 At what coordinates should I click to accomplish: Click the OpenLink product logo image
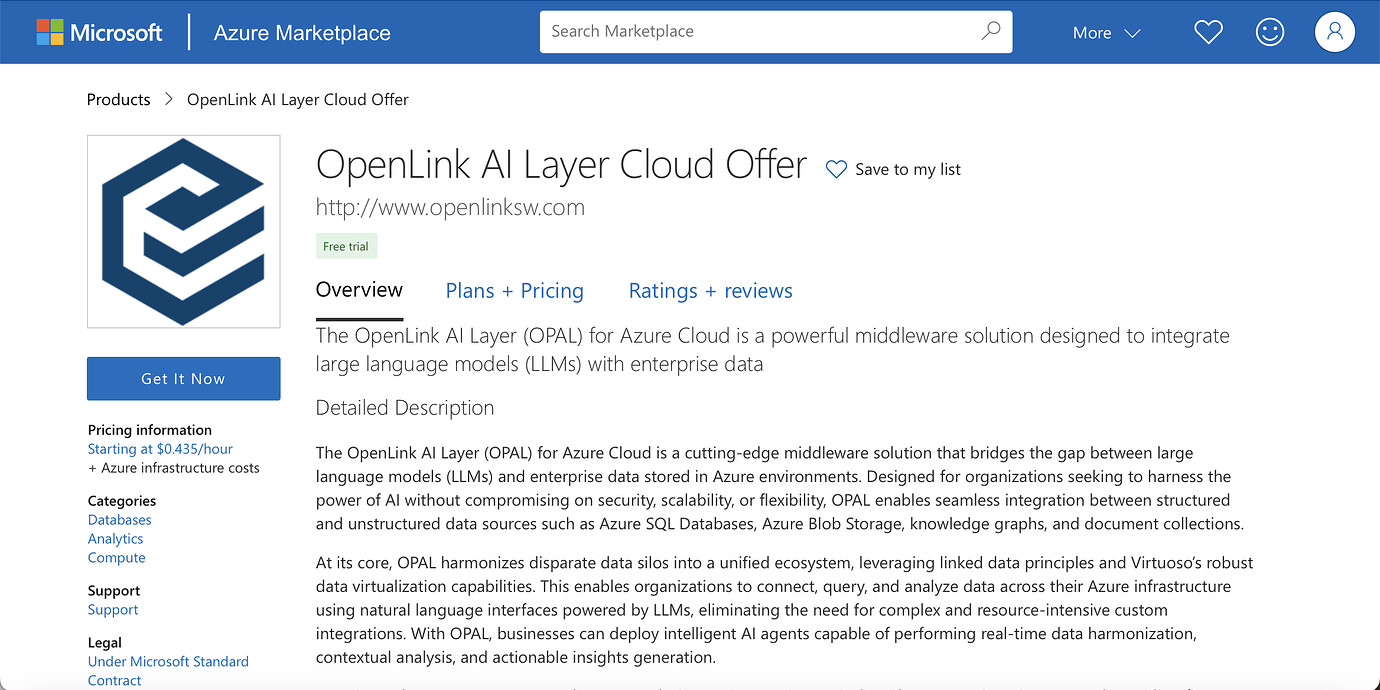(184, 232)
